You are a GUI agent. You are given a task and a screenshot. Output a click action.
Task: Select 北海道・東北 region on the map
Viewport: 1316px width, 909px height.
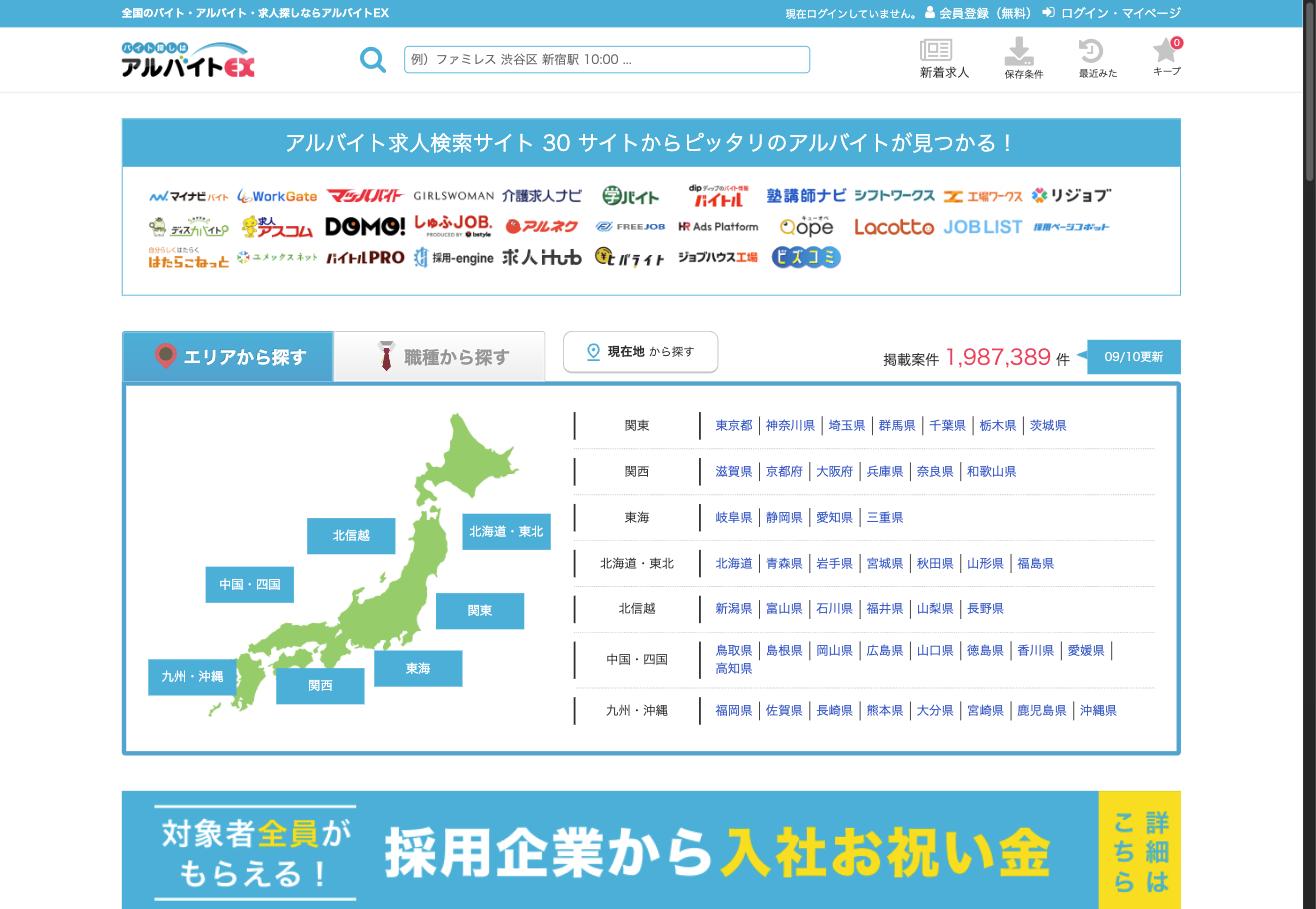point(506,531)
